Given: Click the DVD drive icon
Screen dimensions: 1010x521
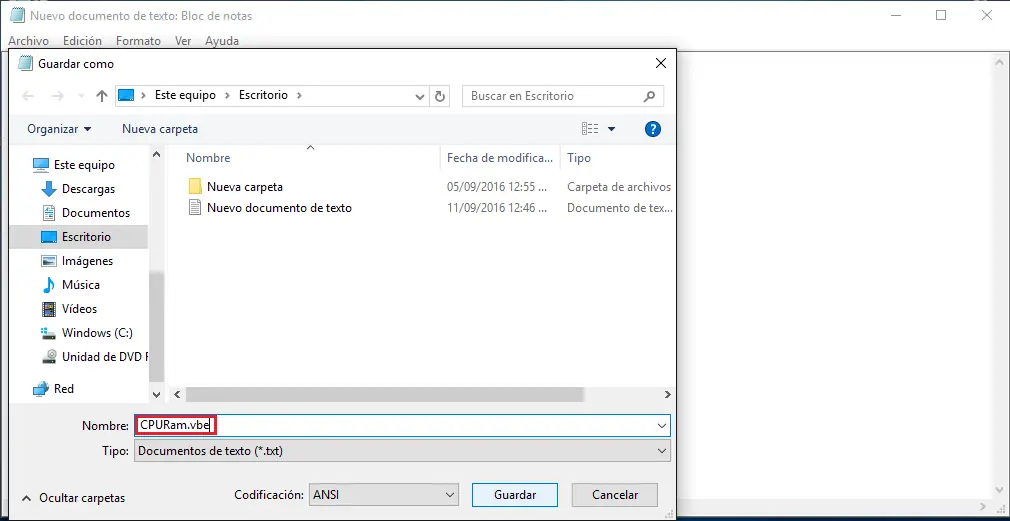Looking at the screenshot, I should point(49,357).
